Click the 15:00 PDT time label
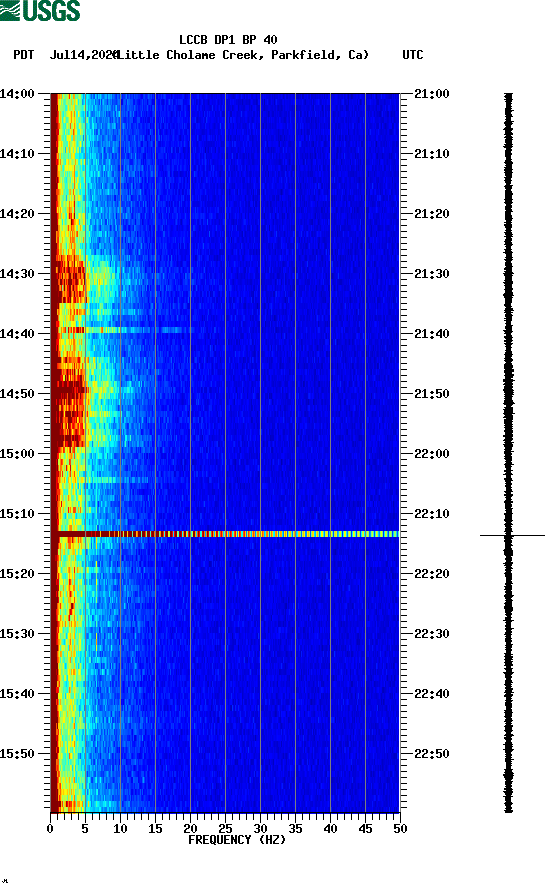Screen dimensions: 552x892 click(x=17, y=454)
